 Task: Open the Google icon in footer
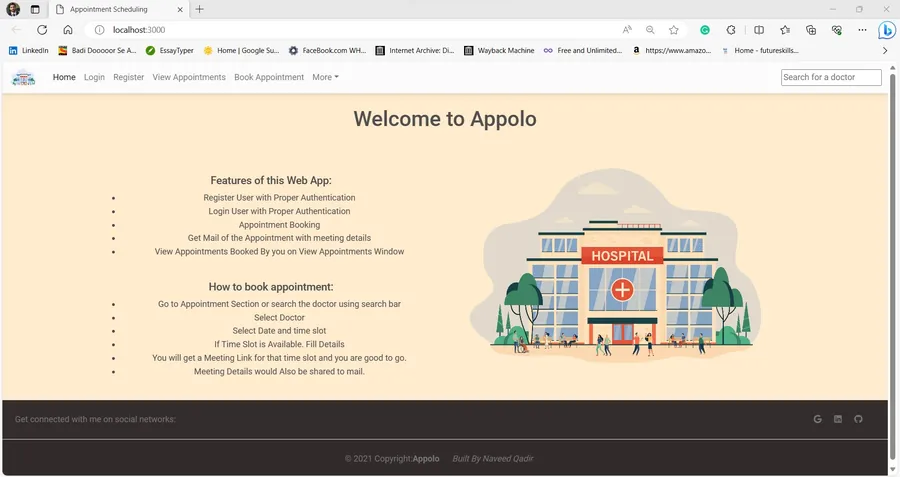(x=817, y=419)
